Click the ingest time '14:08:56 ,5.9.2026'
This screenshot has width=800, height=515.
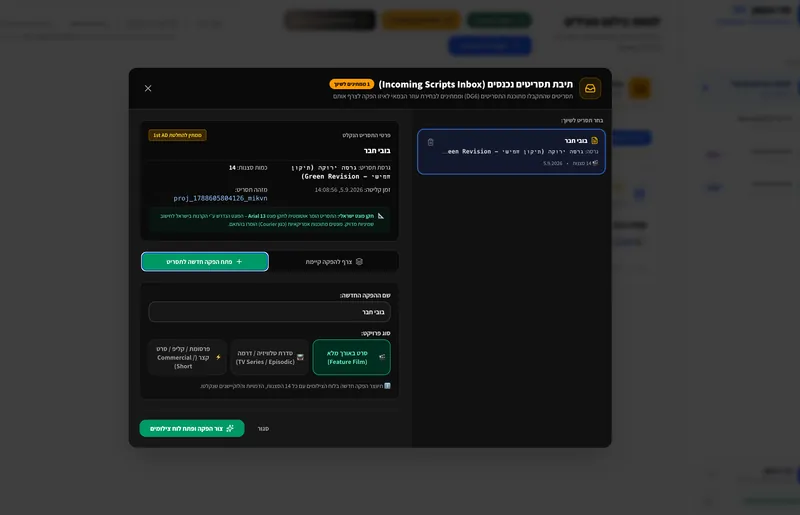pyautogui.click(x=339, y=190)
